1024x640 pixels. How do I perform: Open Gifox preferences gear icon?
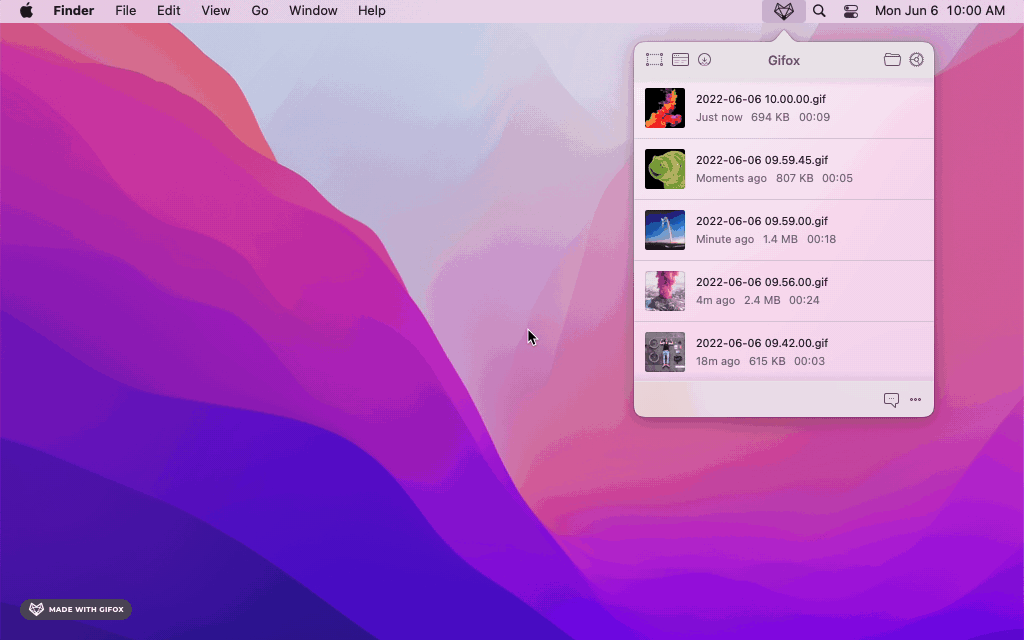click(916, 60)
